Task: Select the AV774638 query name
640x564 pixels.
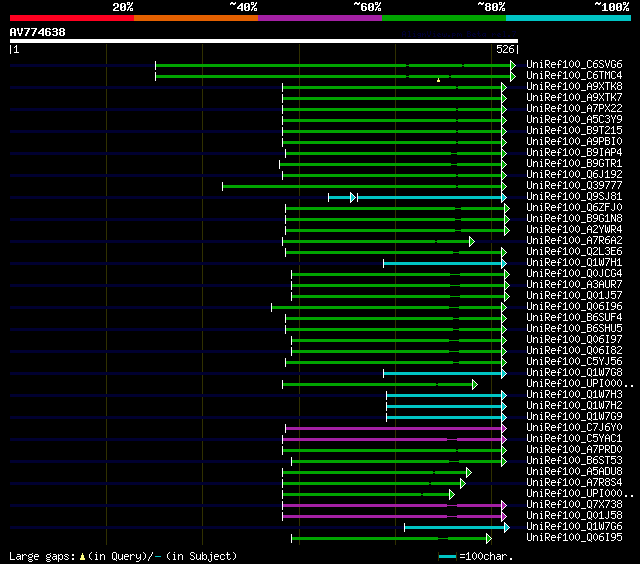Action: click(38, 32)
